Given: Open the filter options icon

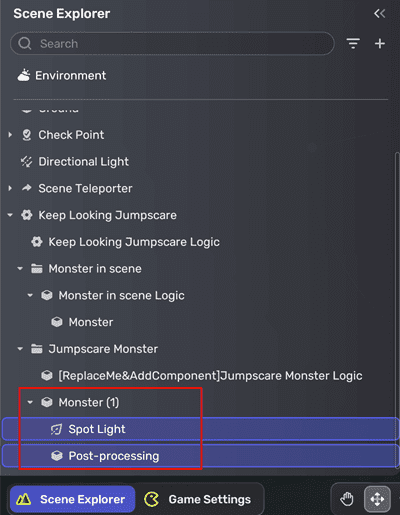Looking at the screenshot, I should pos(353,44).
